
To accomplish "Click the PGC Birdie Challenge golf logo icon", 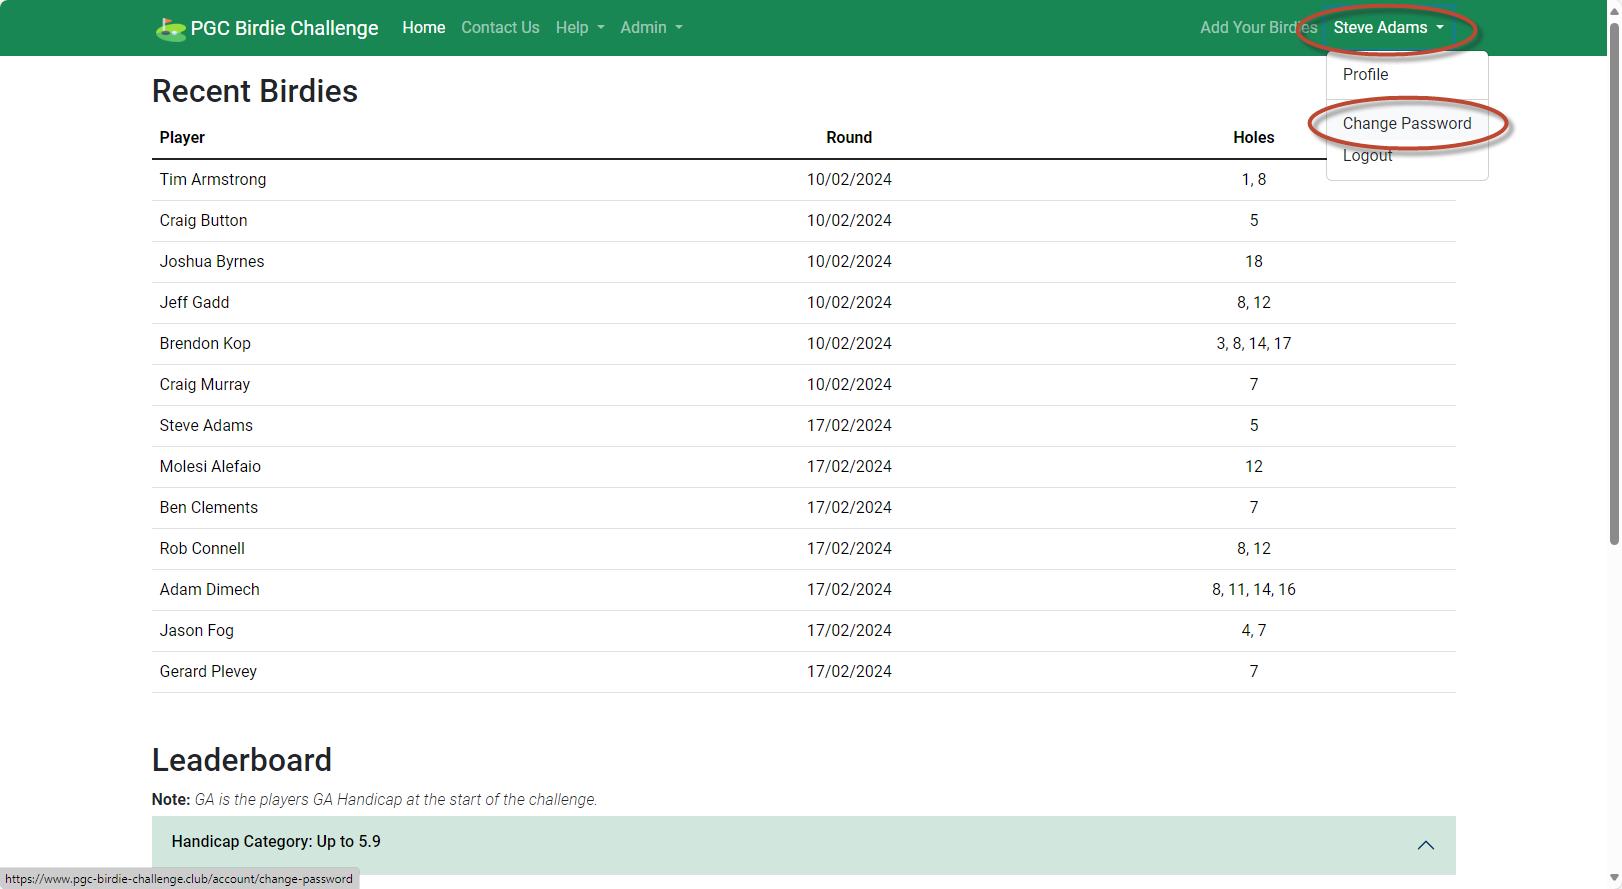I will coord(170,29).
